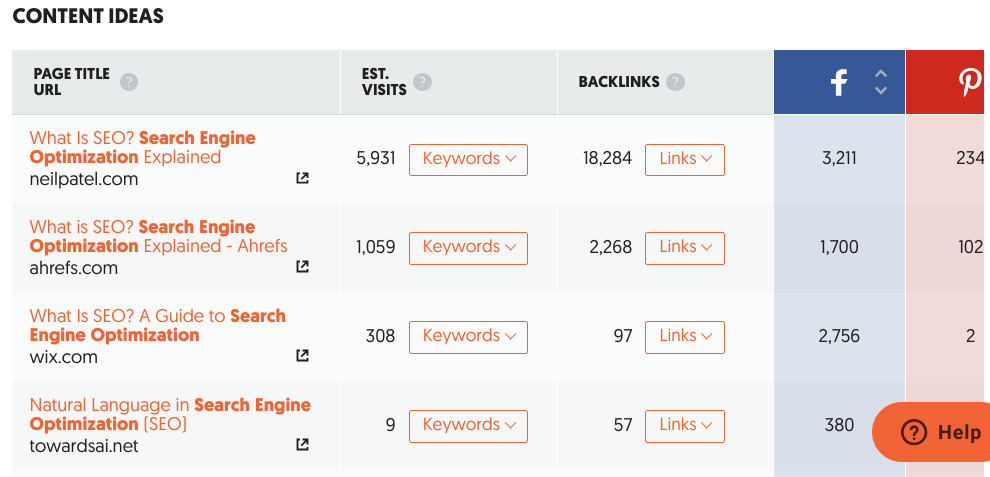This screenshot has height=477, width=990.
Task: Click help icon beside Backlinks header
Action: (676, 82)
